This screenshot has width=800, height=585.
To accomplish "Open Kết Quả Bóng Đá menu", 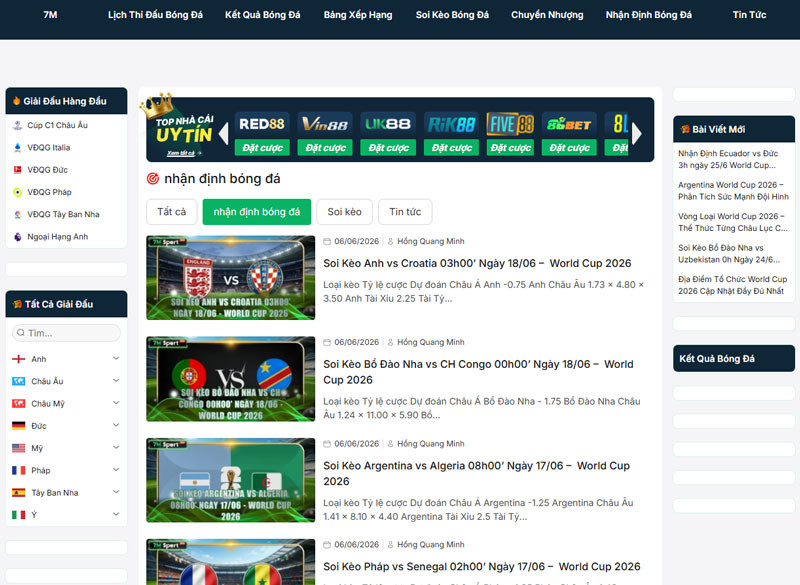I will (263, 15).
